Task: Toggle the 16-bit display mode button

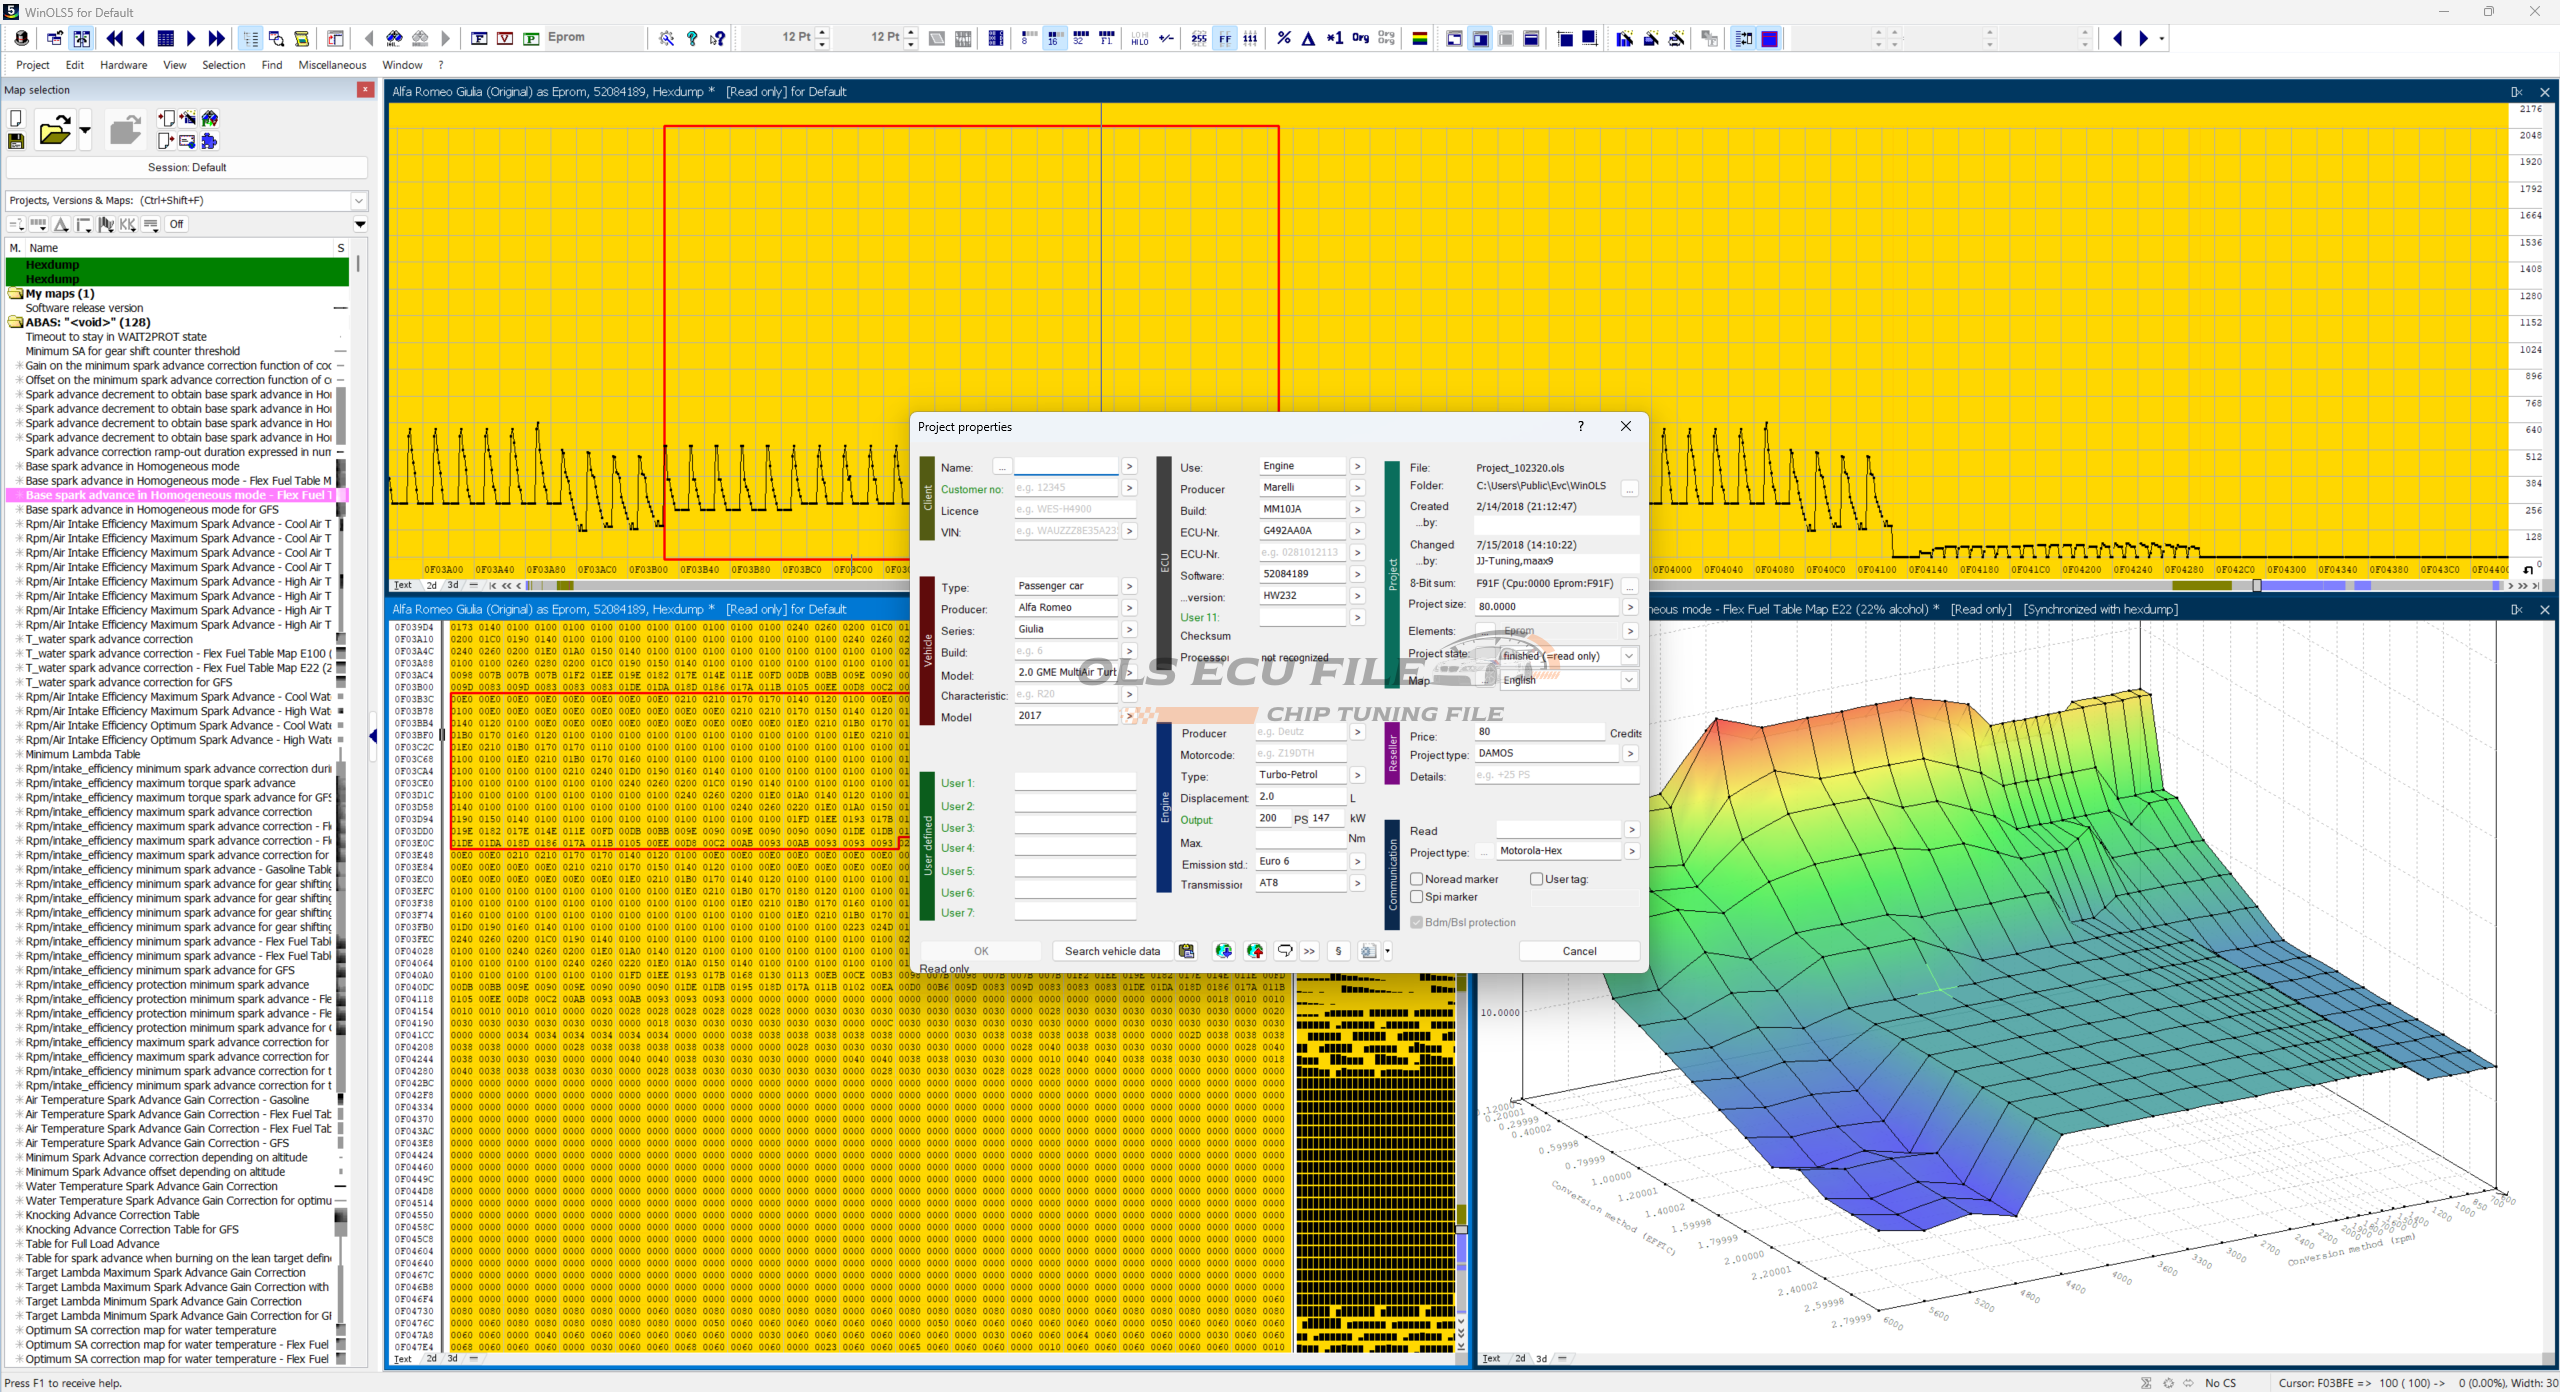Action: 1054,39
